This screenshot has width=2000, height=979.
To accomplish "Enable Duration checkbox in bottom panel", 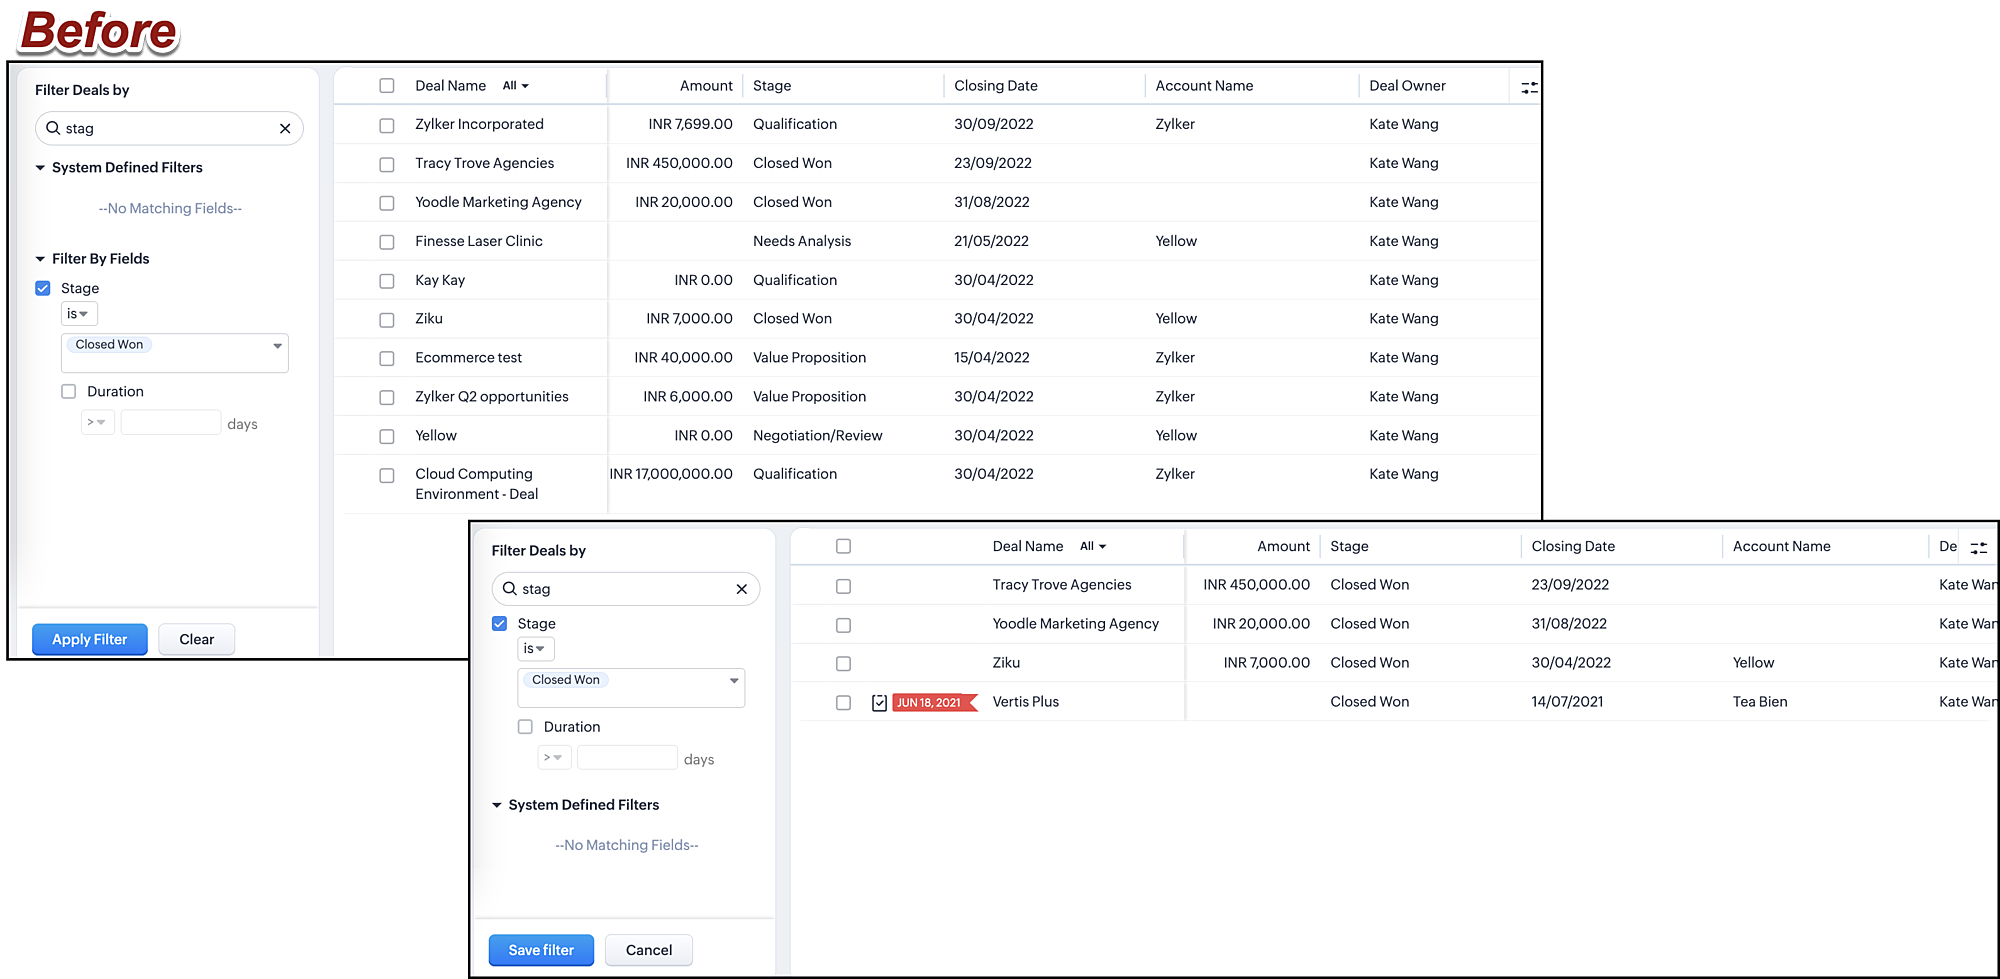I will [x=525, y=727].
